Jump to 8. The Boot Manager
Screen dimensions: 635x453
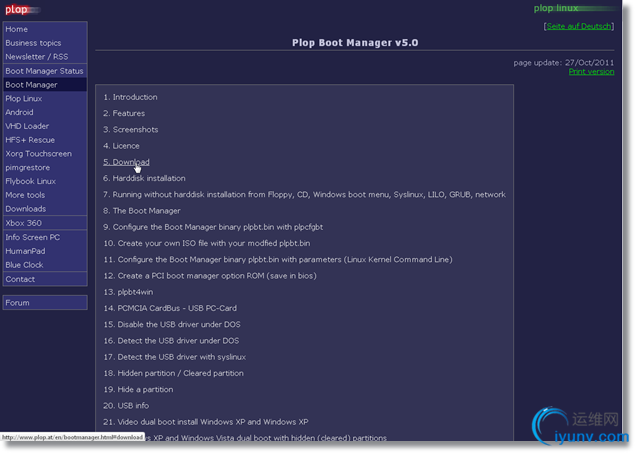[142, 211]
